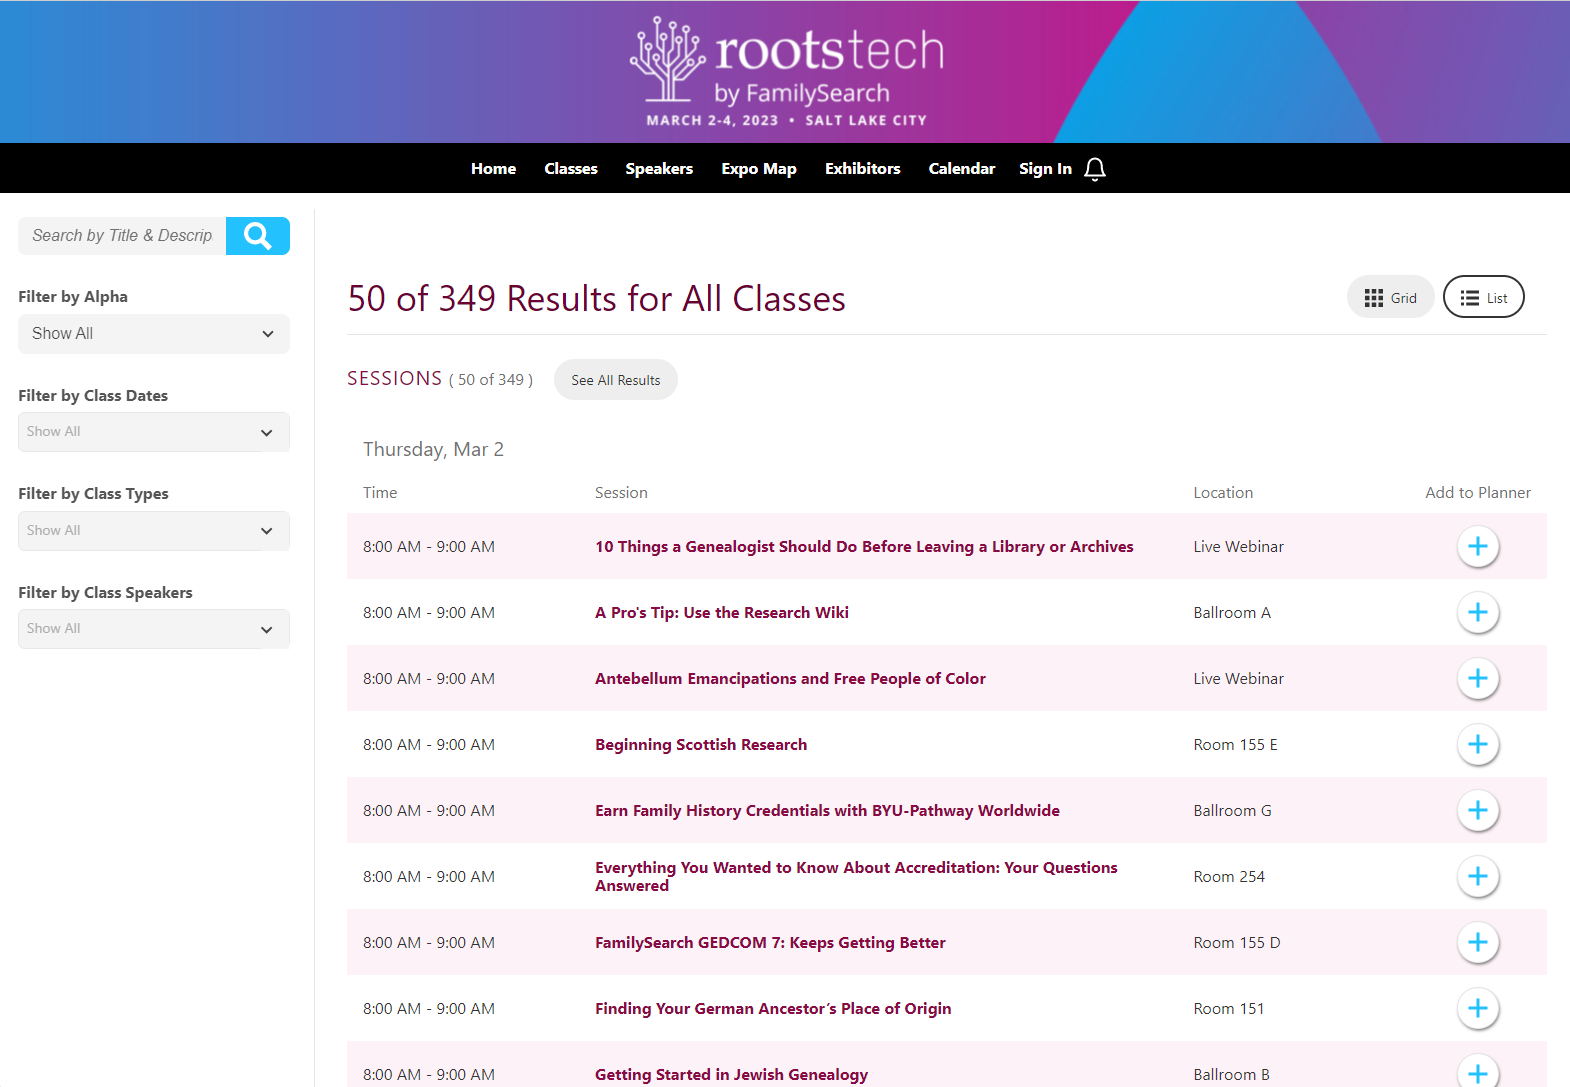Click the RootsTech by FamilySearch logo
The height and width of the screenshot is (1087, 1570).
pos(786,72)
